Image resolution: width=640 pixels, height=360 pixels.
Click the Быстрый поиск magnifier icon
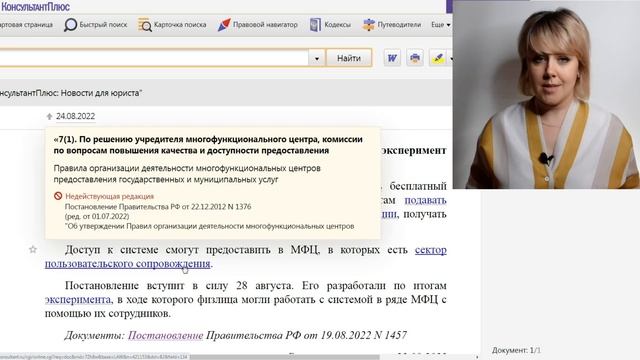(x=70, y=25)
